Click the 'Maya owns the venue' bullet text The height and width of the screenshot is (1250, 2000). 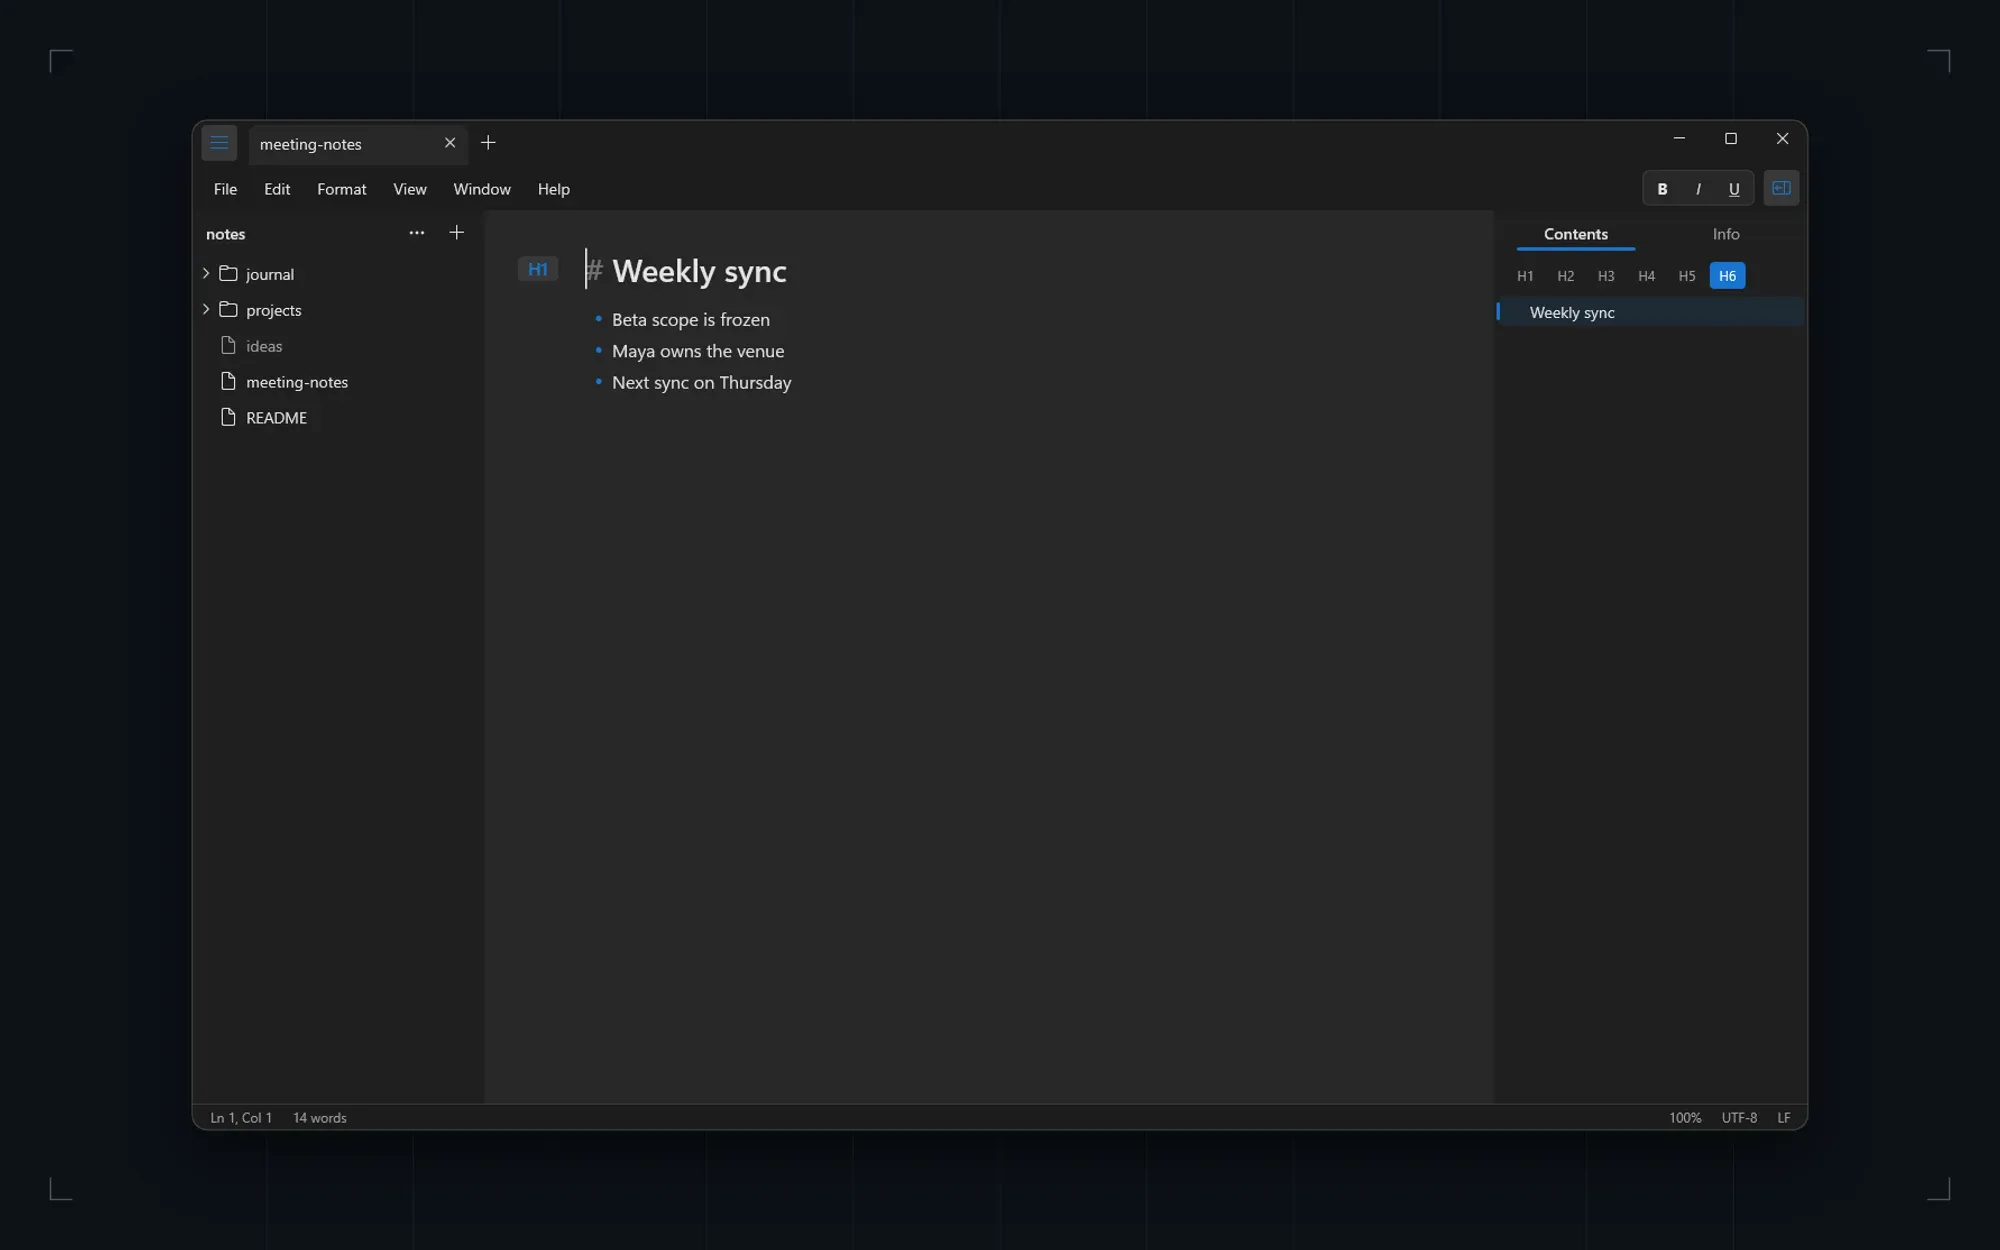click(x=698, y=351)
